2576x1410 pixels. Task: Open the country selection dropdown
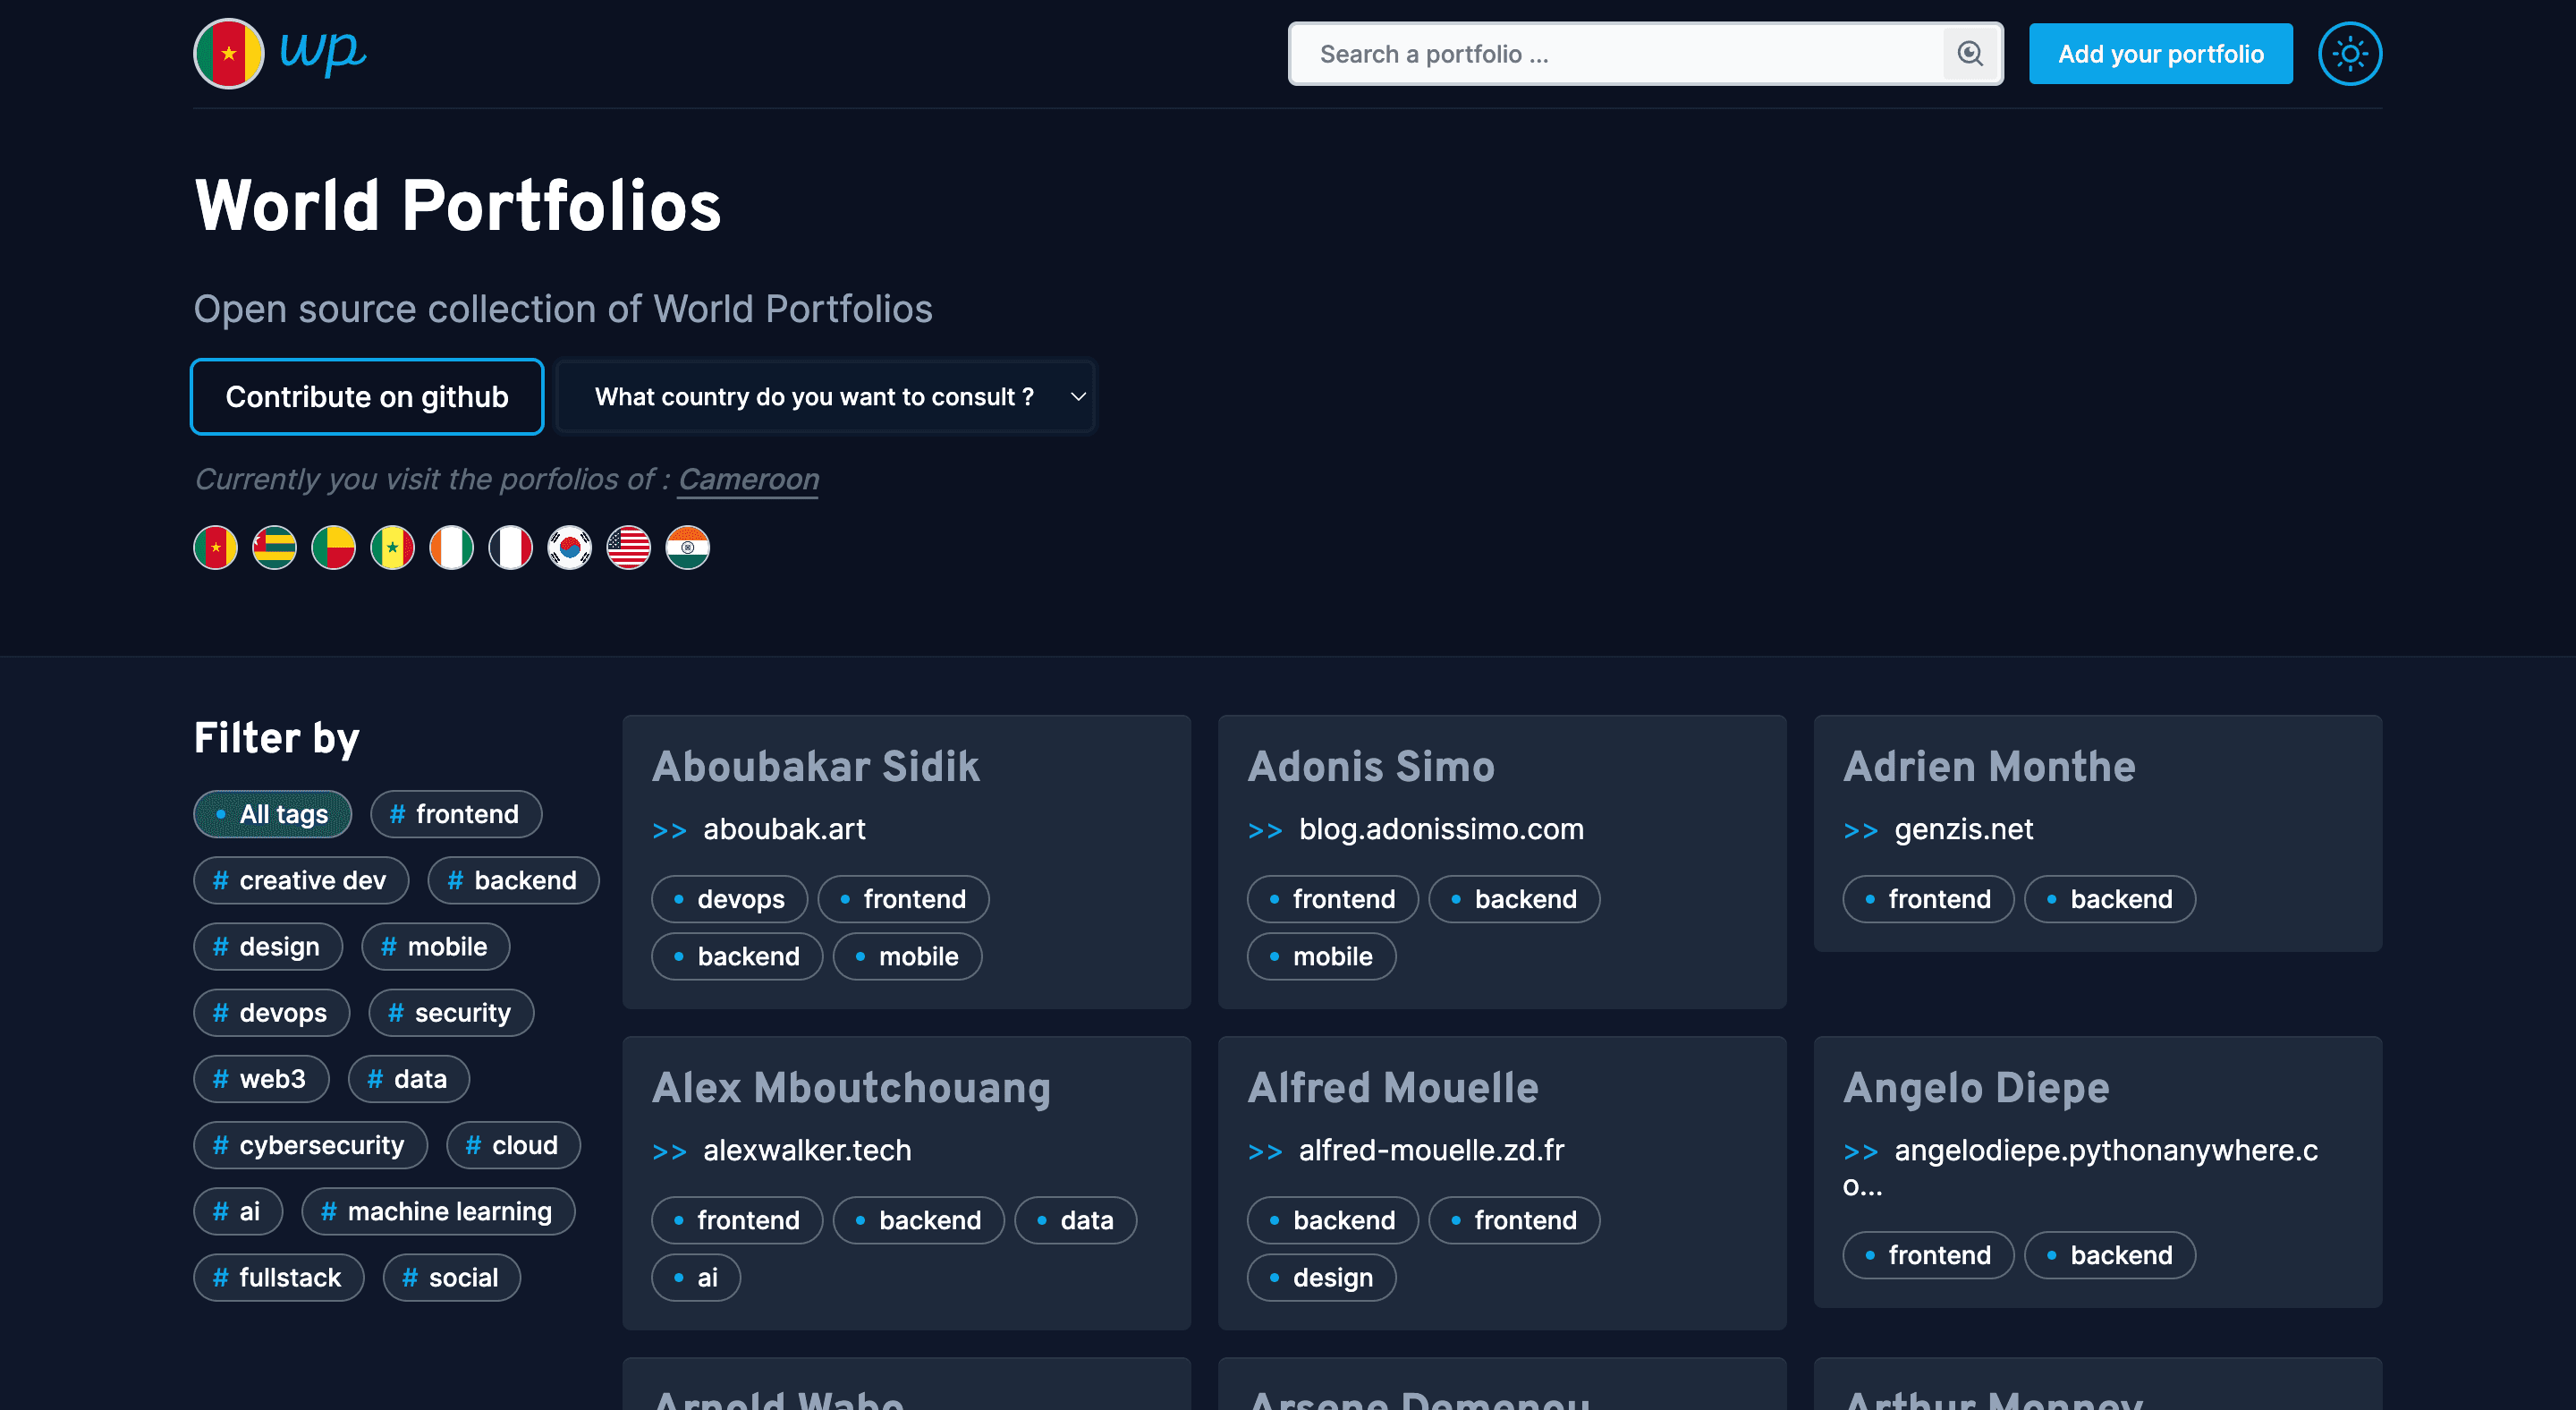pos(826,397)
